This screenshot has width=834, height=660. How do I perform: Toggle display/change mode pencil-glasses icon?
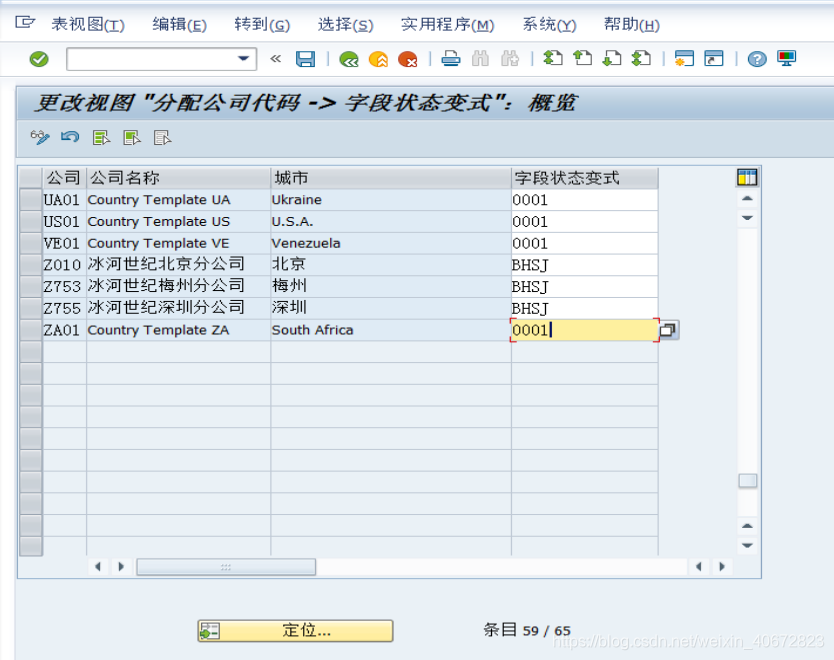click(40, 138)
